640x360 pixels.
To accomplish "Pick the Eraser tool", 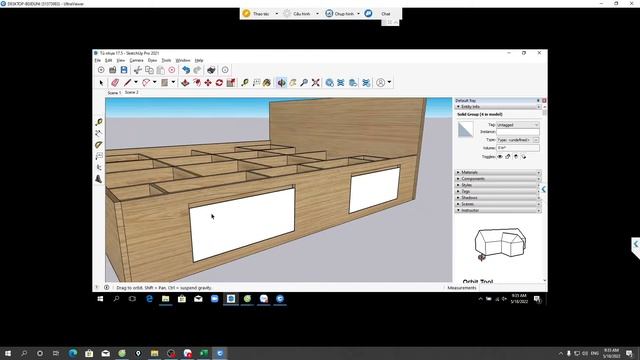I will click(x=115, y=83).
